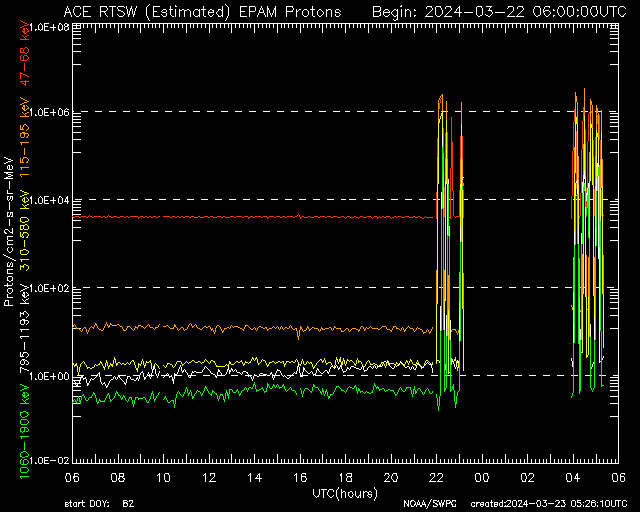The image size is (640, 512).
Task: Click the red 47-68 keV legend label
Action: click(24, 53)
